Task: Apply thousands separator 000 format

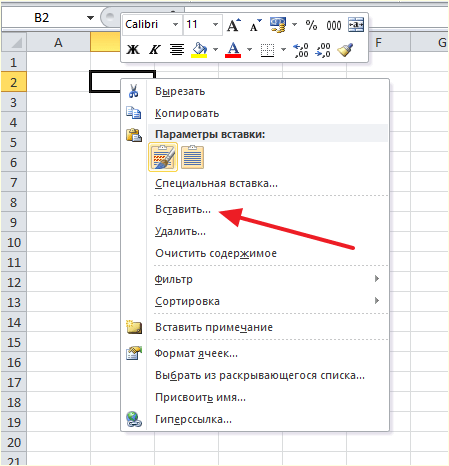Action: point(334,25)
